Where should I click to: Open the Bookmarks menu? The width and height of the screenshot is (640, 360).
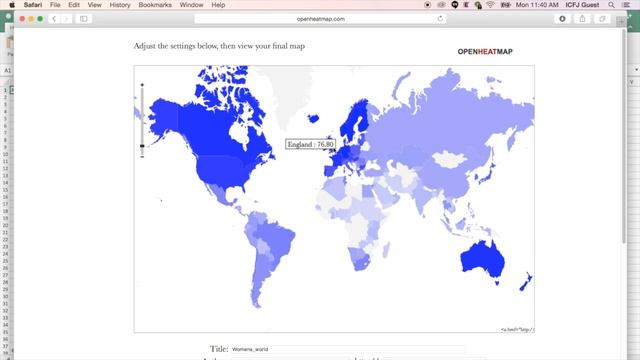click(155, 5)
